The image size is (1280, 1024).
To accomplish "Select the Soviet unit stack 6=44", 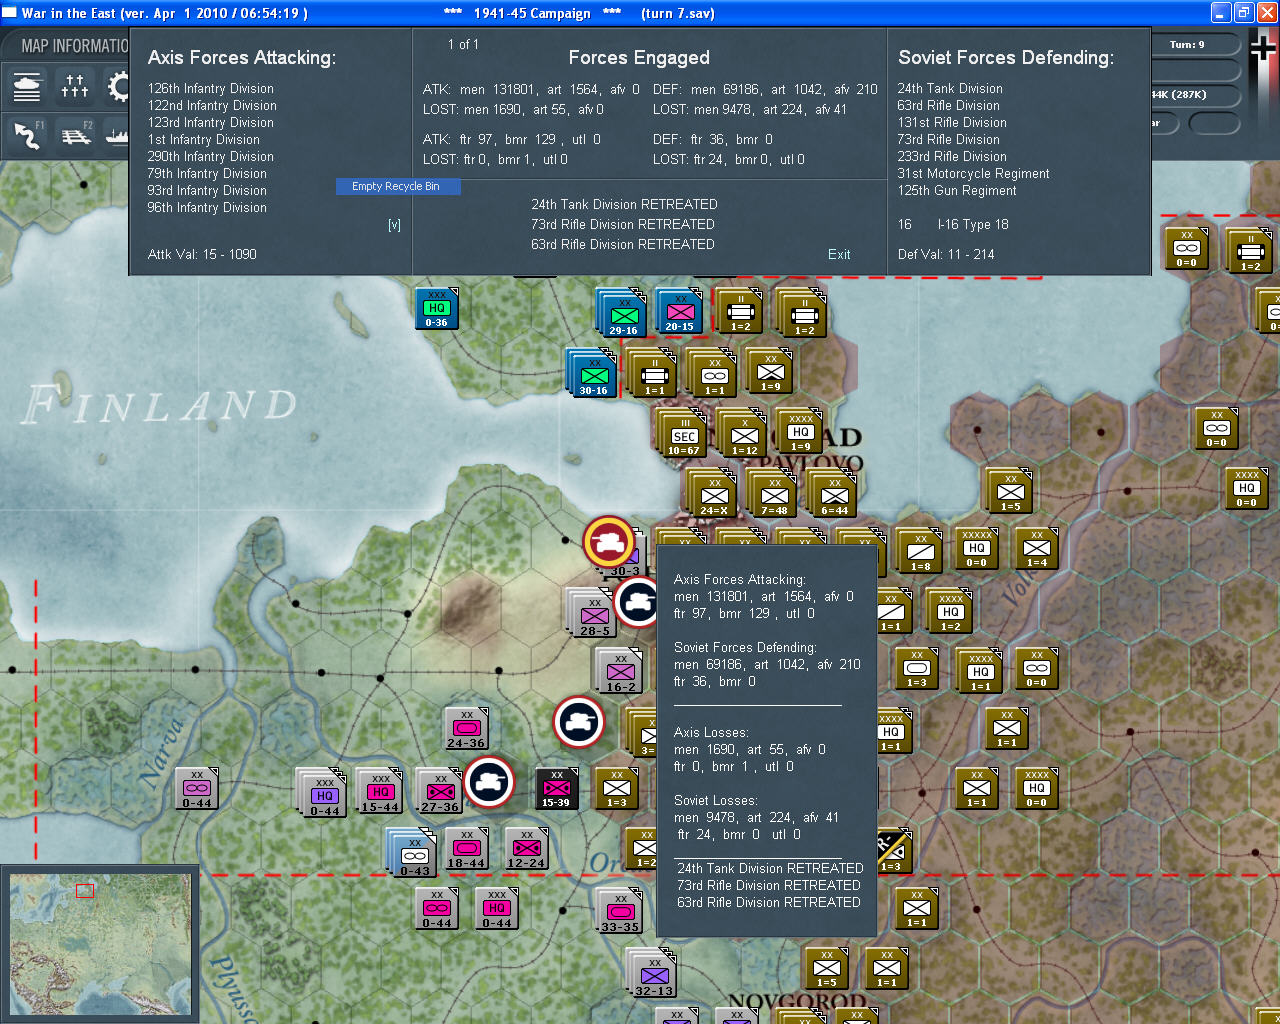I will [833, 493].
